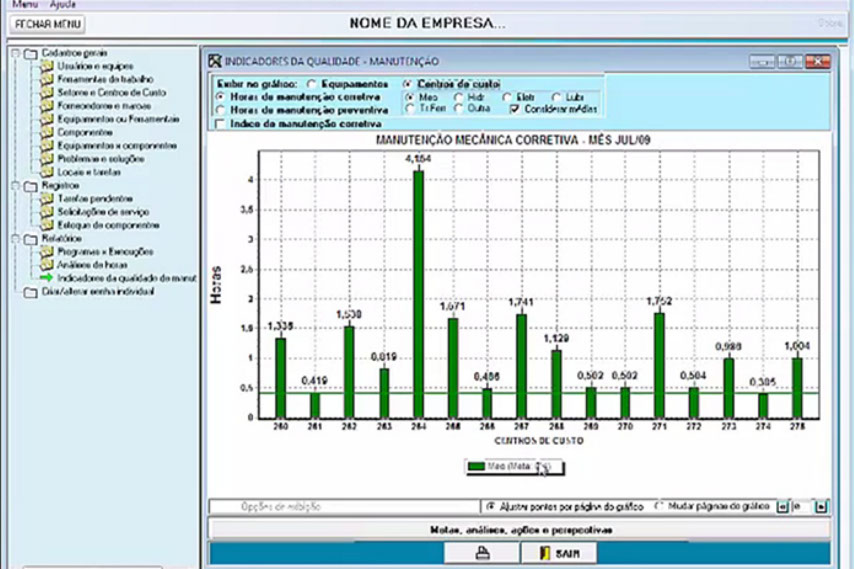Click the FECHAR MENU button
This screenshot has width=855, height=569.
[47, 23]
